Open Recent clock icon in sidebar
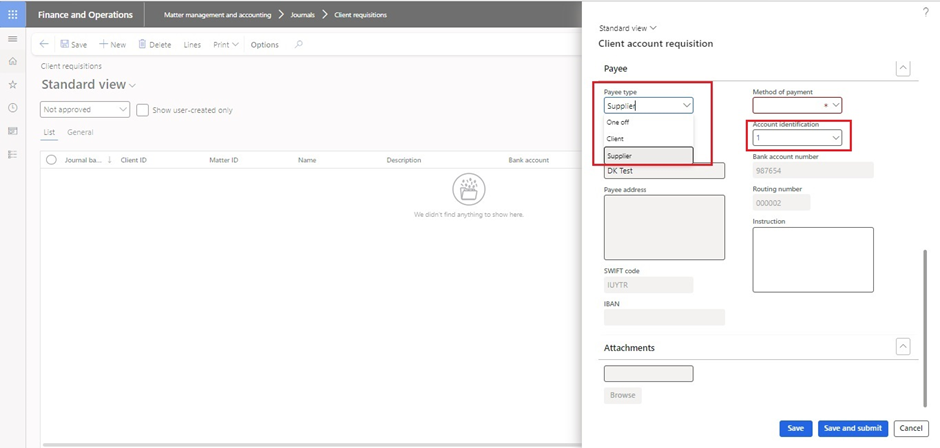Viewport: 940px width, 448px height. click(x=13, y=107)
